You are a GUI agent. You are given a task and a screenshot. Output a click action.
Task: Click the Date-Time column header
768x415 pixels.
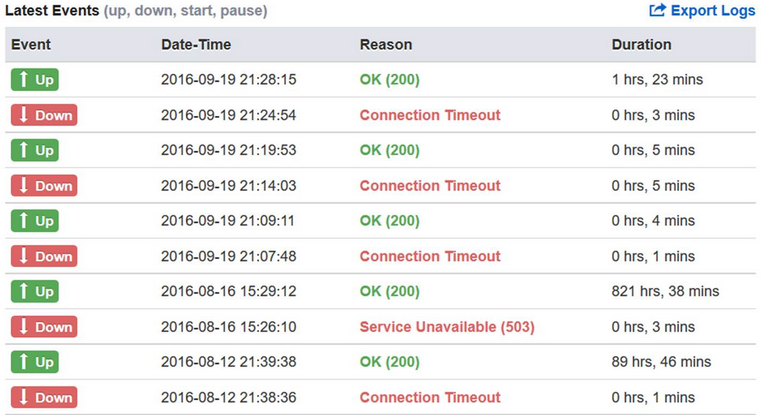[x=196, y=45]
